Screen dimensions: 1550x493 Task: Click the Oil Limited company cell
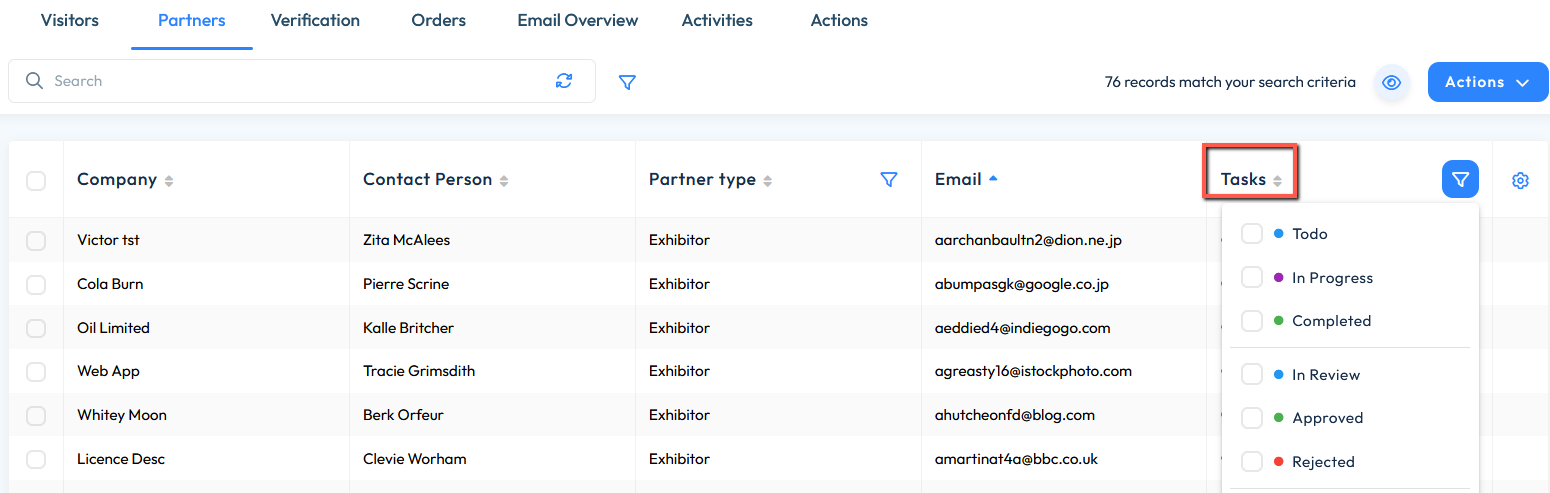pyautogui.click(x=113, y=328)
